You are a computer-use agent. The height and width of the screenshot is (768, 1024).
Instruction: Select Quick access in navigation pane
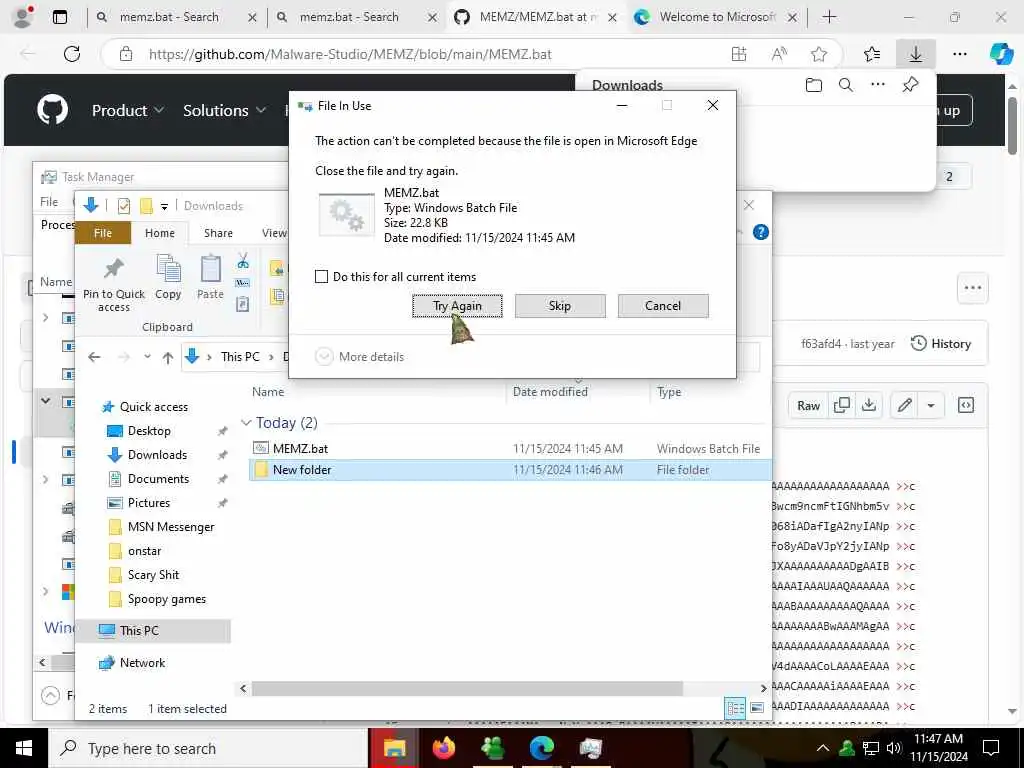(x=153, y=407)
